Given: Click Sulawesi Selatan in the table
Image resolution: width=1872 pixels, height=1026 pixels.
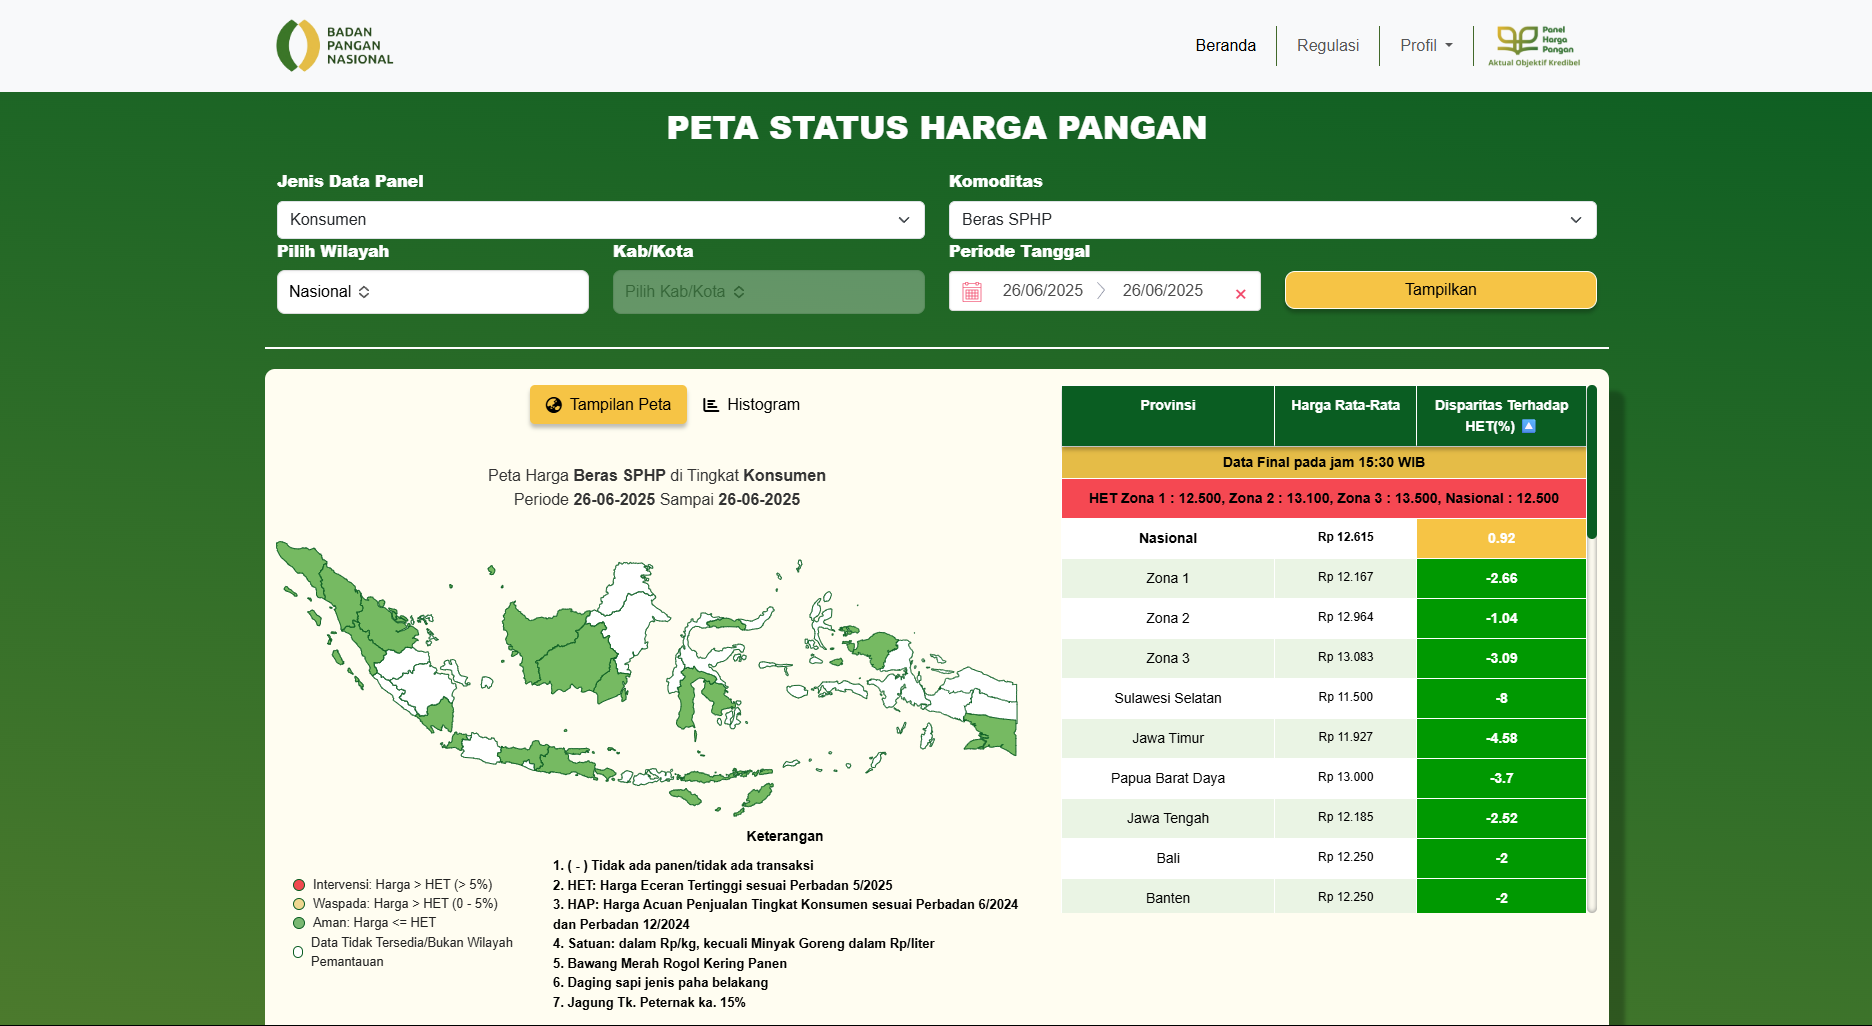Looking at the screenshot, I should coord(1167,698).
